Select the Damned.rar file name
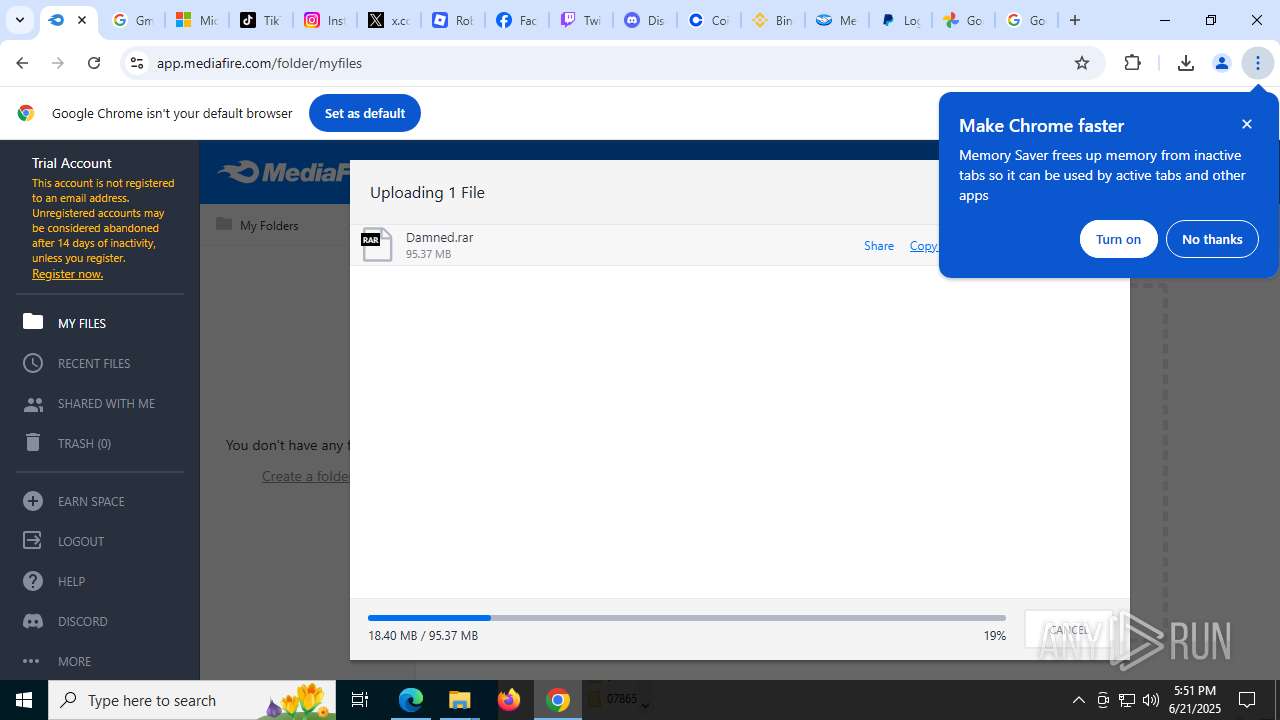The image size is (1280, 720). click(x=439, y=237)
